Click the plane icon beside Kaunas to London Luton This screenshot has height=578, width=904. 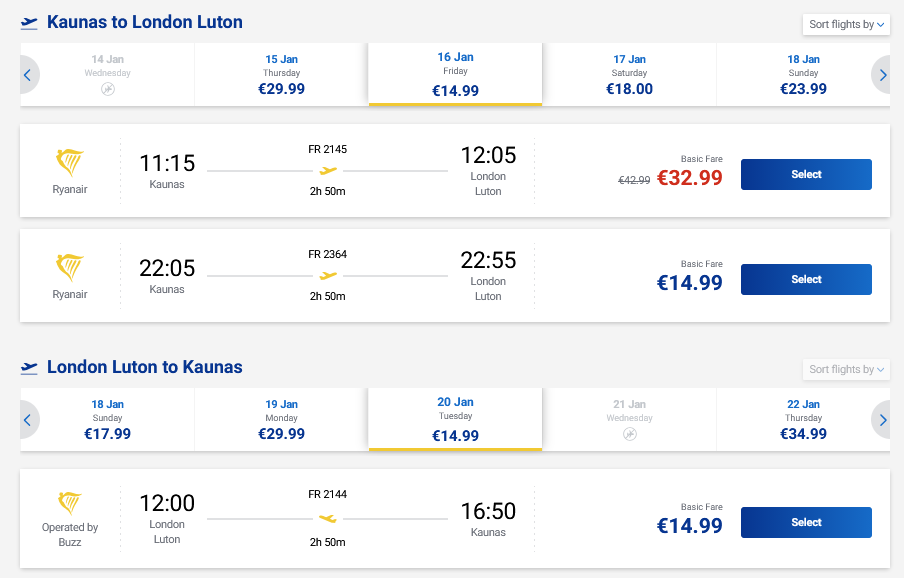pos(30,22)
